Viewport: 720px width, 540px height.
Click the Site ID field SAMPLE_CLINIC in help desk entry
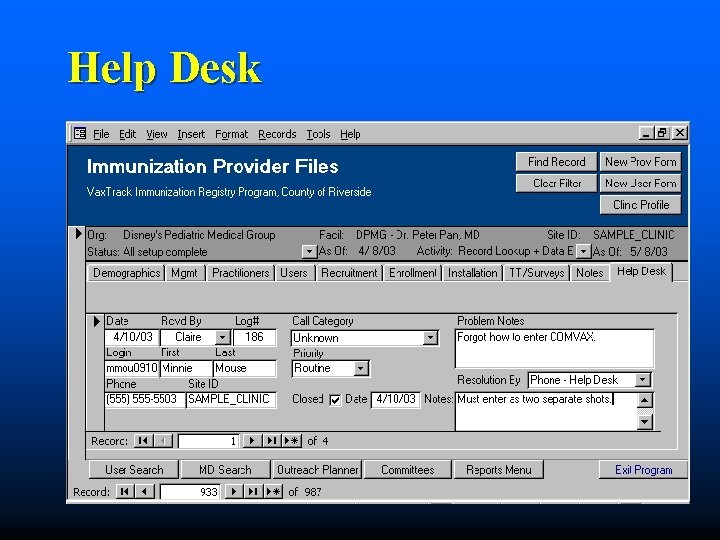click(231, 399)
